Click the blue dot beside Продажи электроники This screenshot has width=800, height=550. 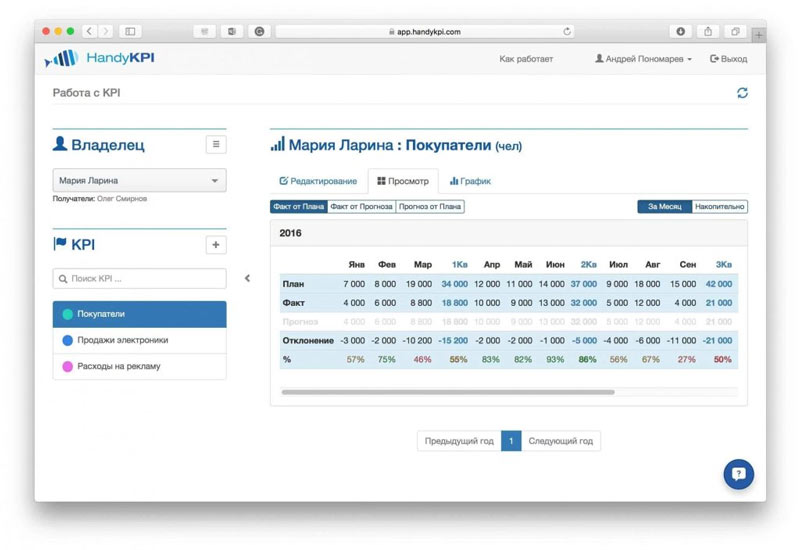[67, 340]
